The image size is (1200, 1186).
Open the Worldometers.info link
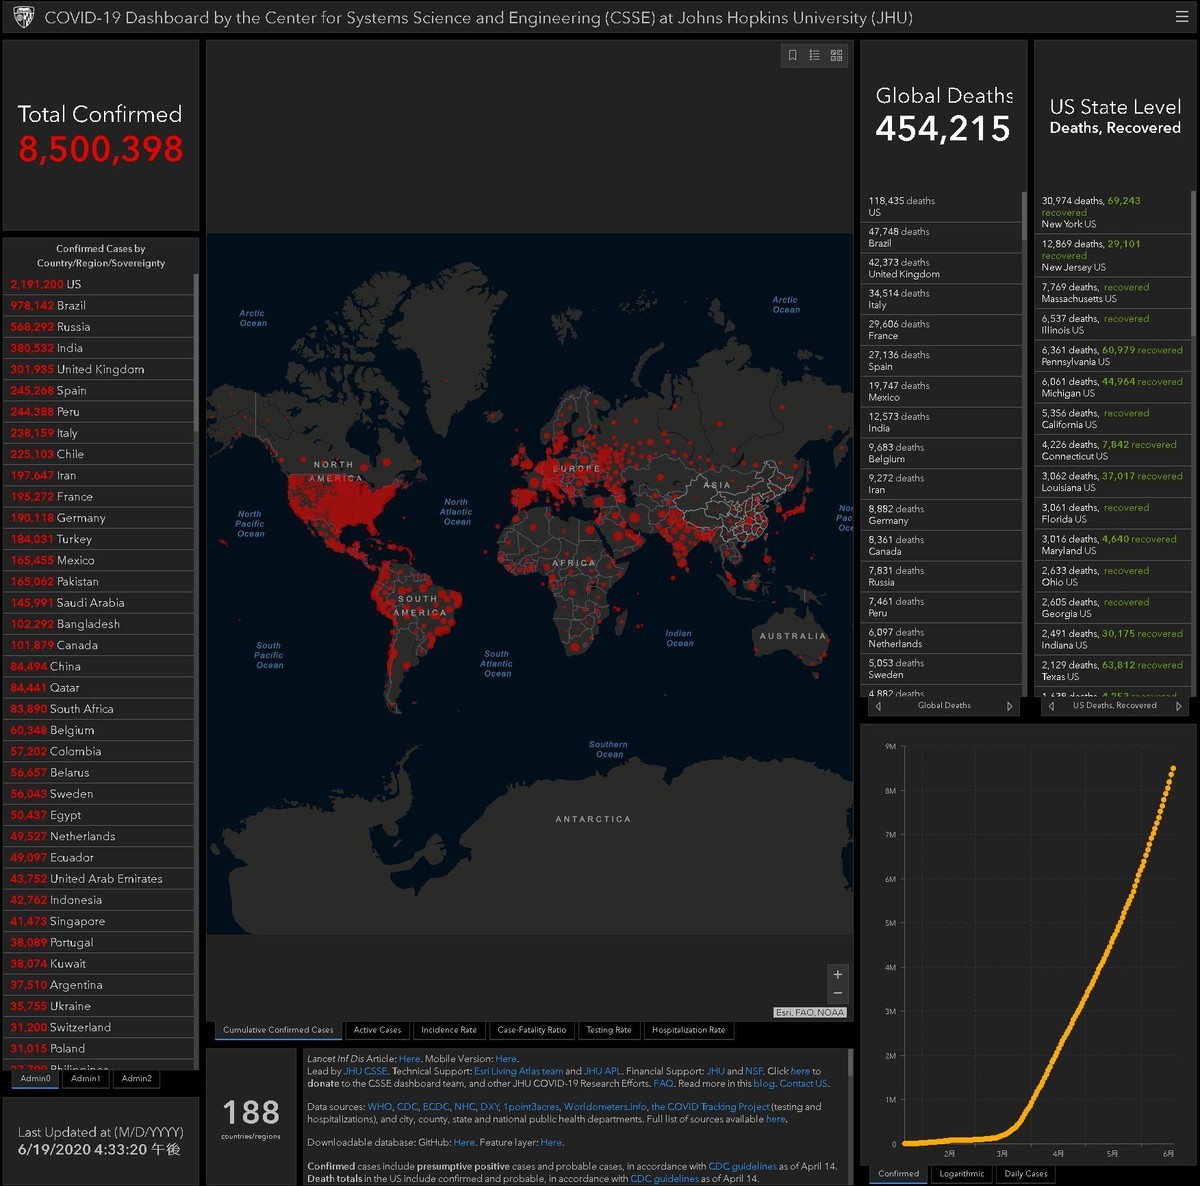point(604,1107)
